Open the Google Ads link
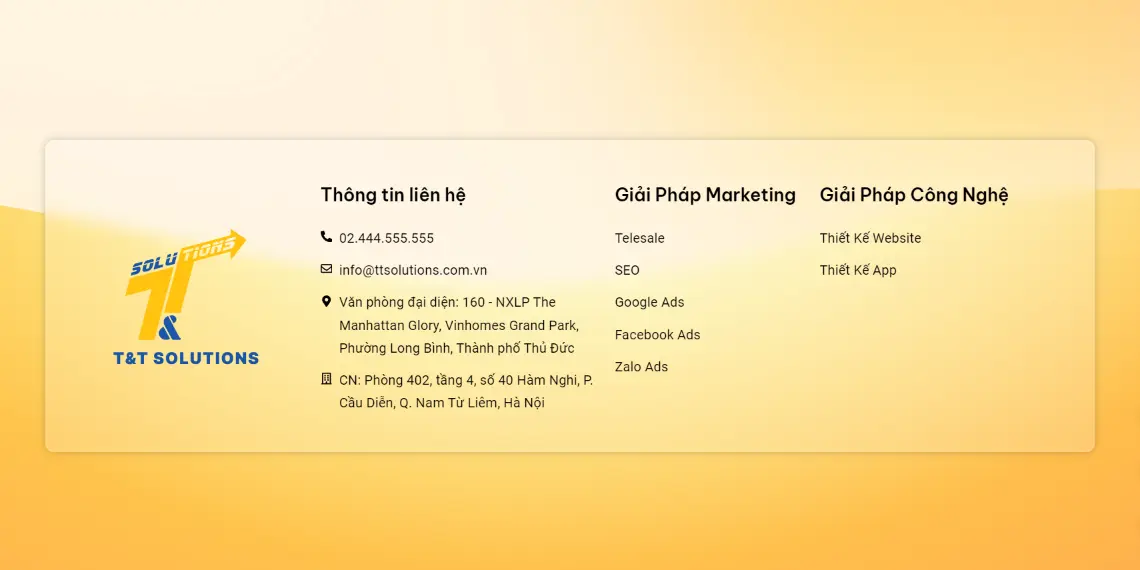The width and height of the screenshot is (1140, 570). (x=649, y=302)
